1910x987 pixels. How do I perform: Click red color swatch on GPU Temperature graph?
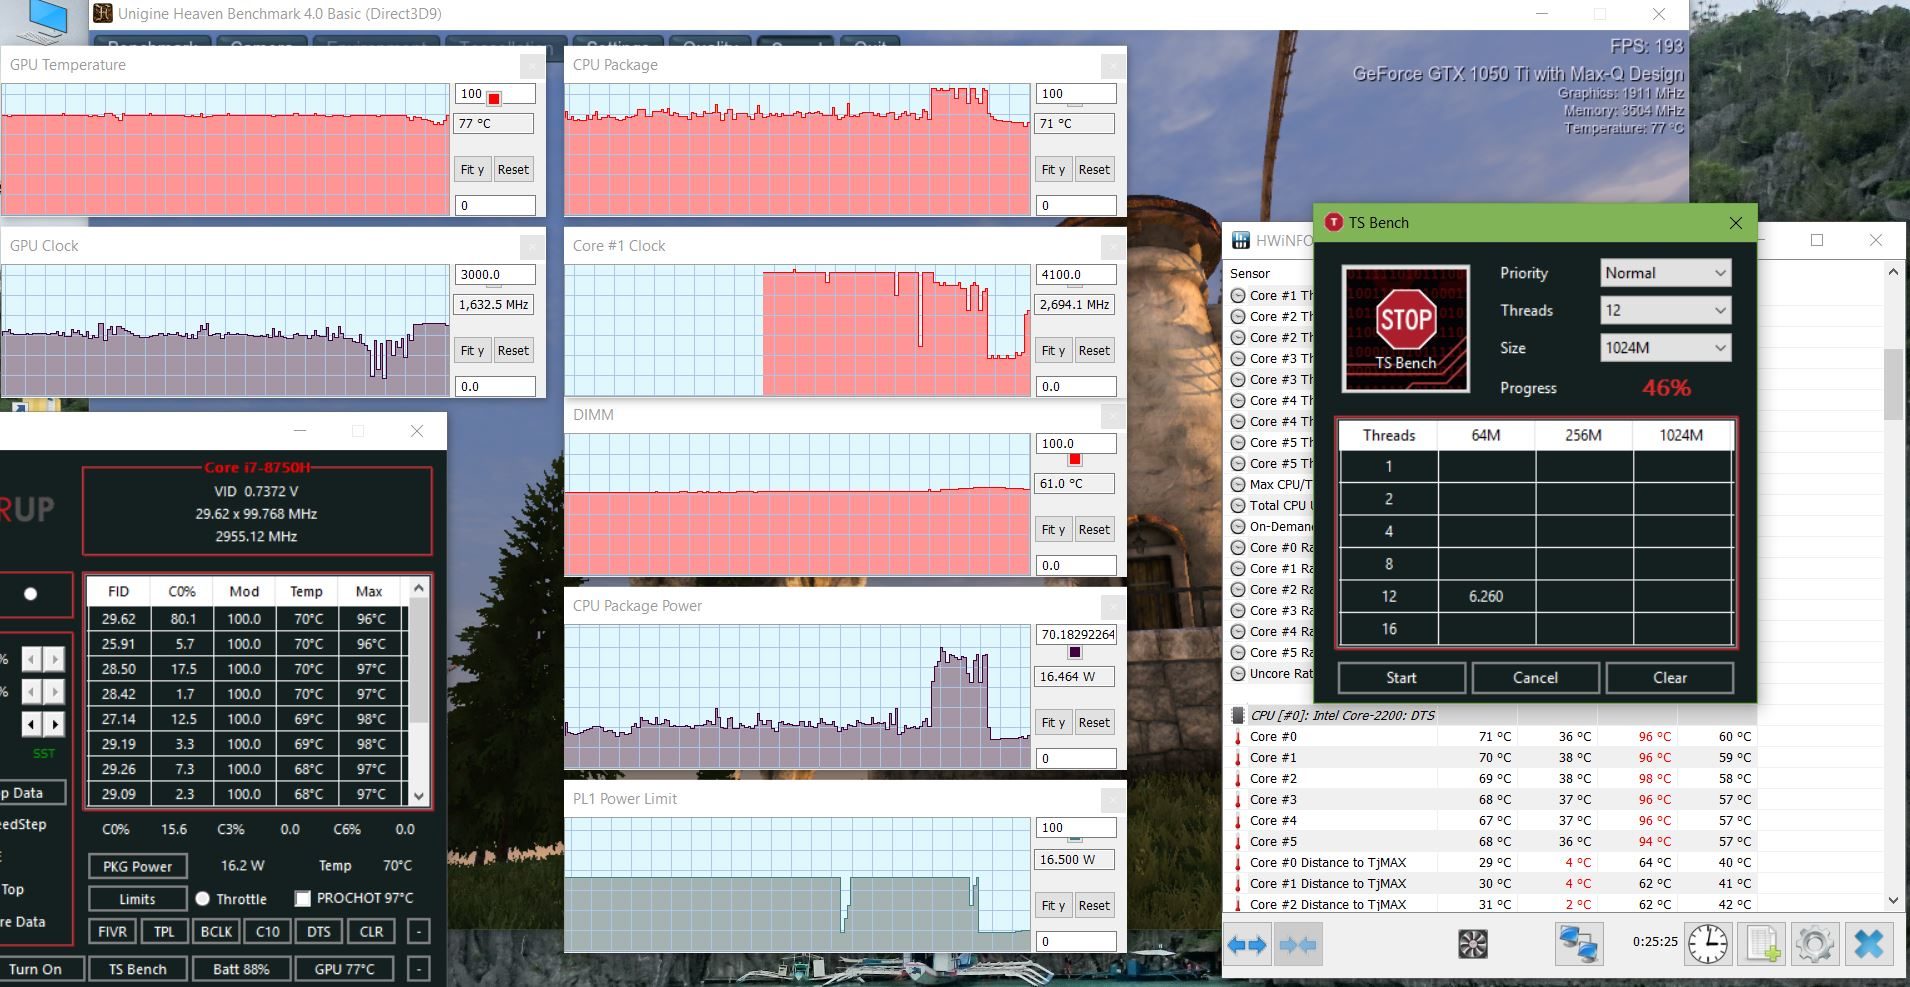click(494, 98)
